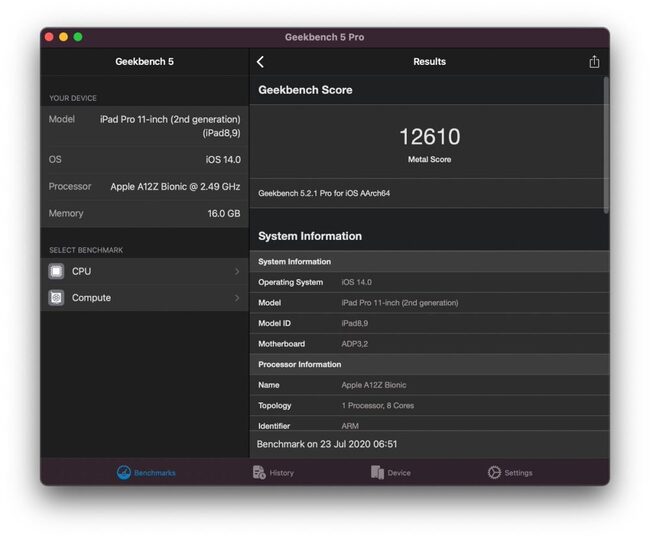Click the Device icon in bottom bar
The width and height of the screenshot is (650, 539).
[x=377, y=472]
